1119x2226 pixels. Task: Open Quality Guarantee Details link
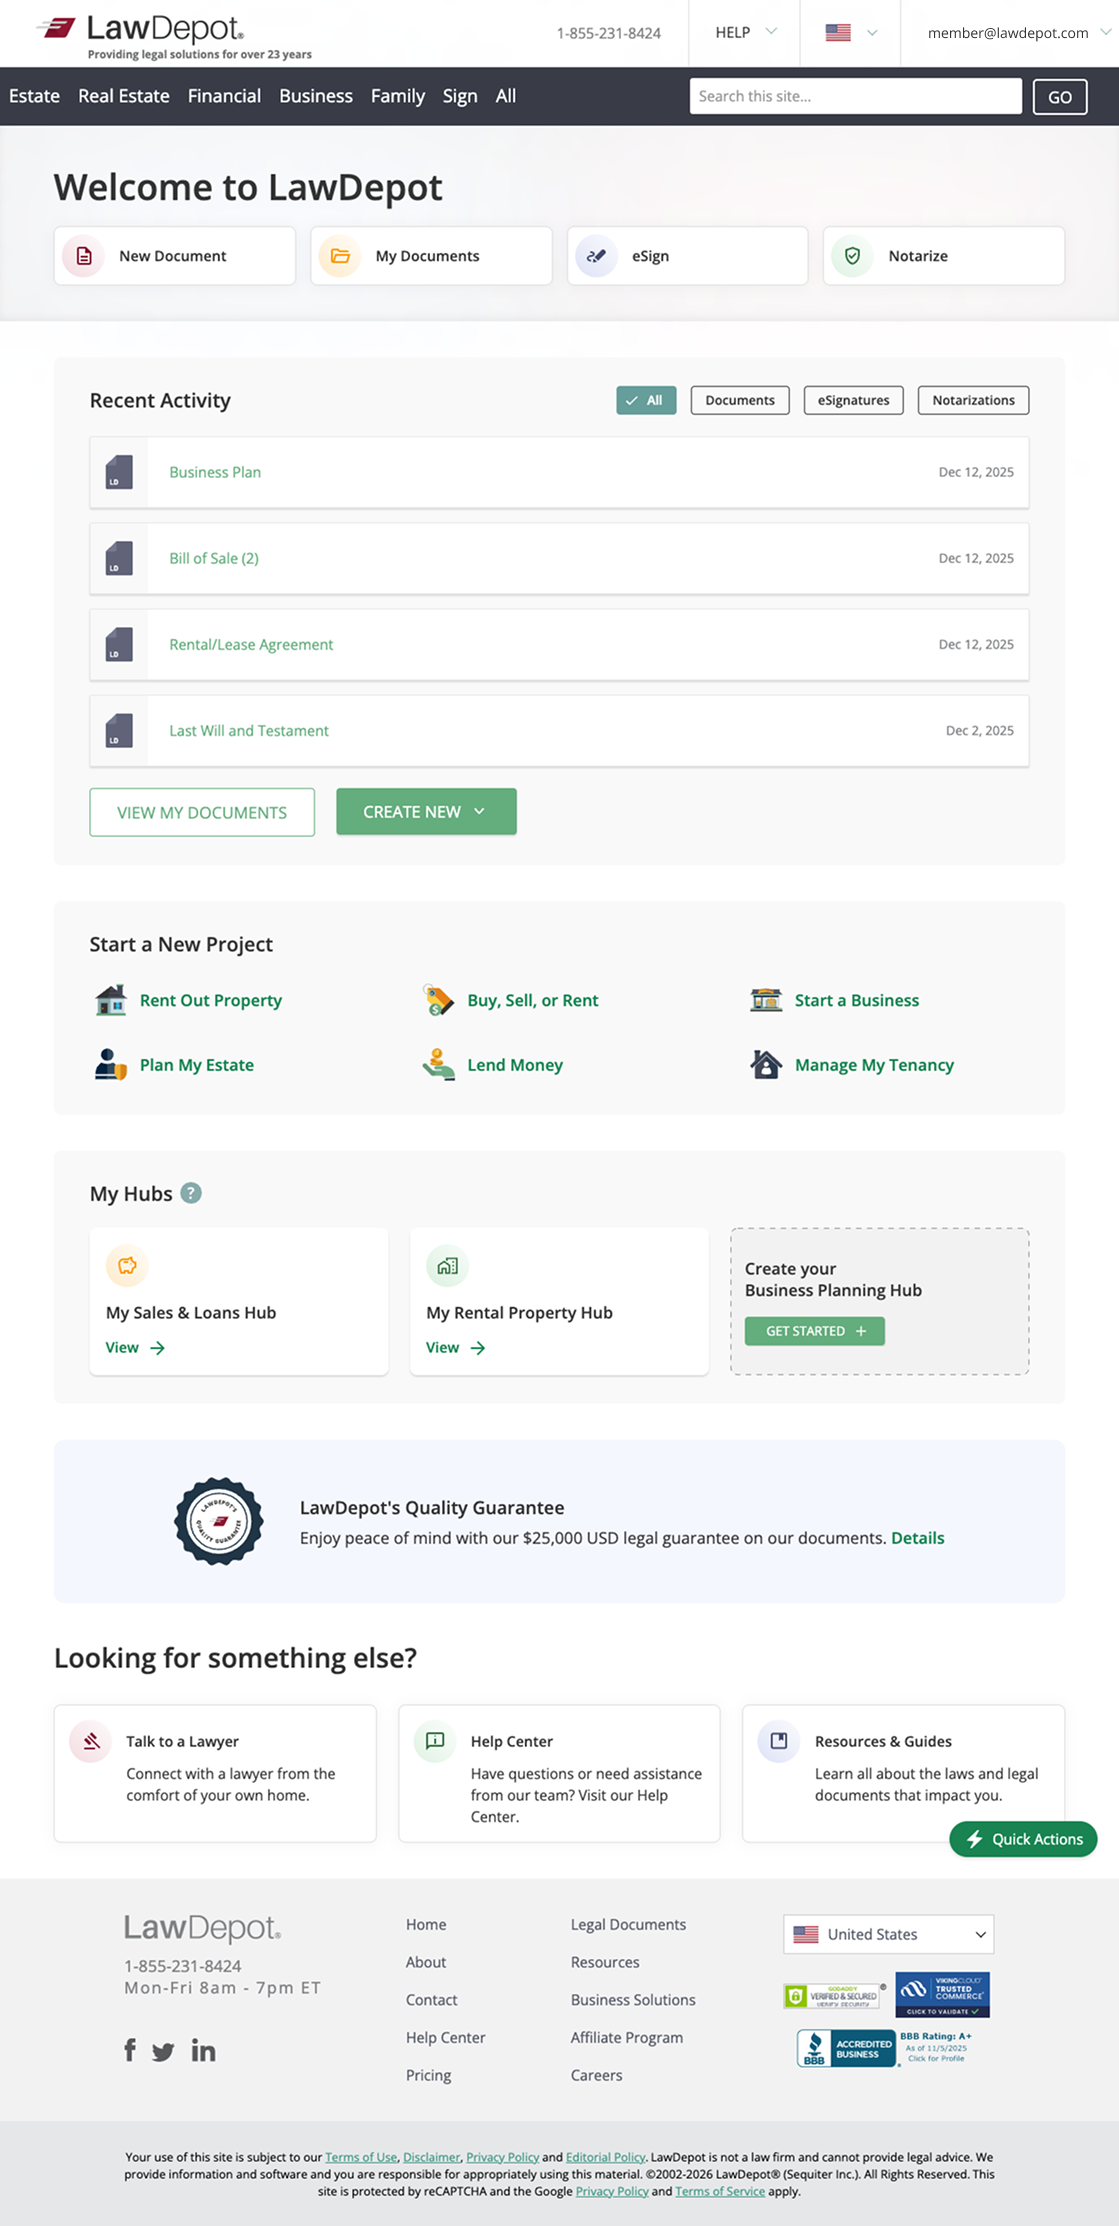tap(918, 1538)
